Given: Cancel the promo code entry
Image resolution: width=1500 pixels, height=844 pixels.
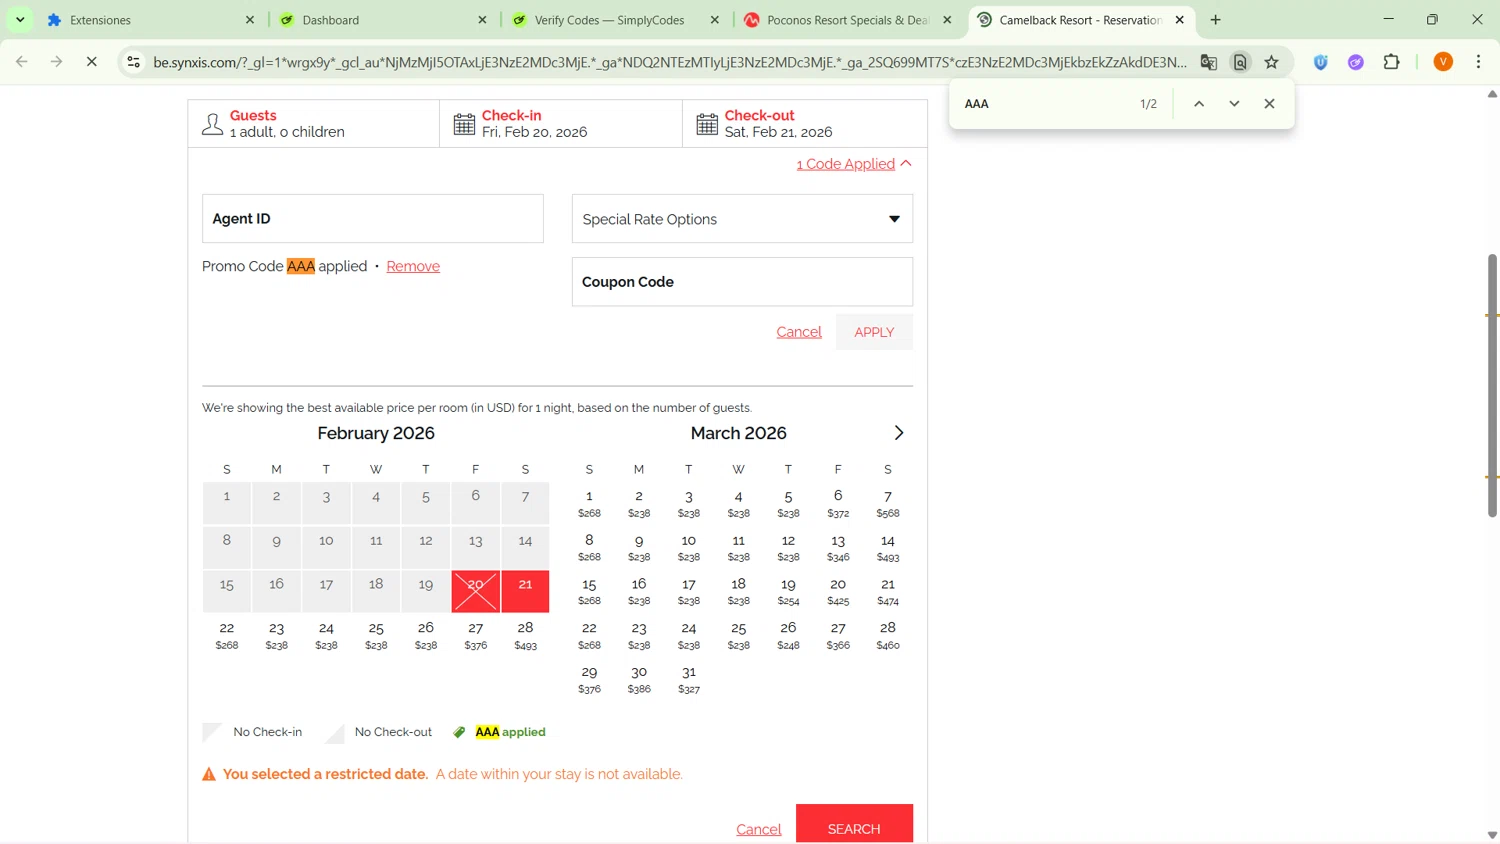Looking at the screenshot, I should pyautogui.click(x=799, y=332).
